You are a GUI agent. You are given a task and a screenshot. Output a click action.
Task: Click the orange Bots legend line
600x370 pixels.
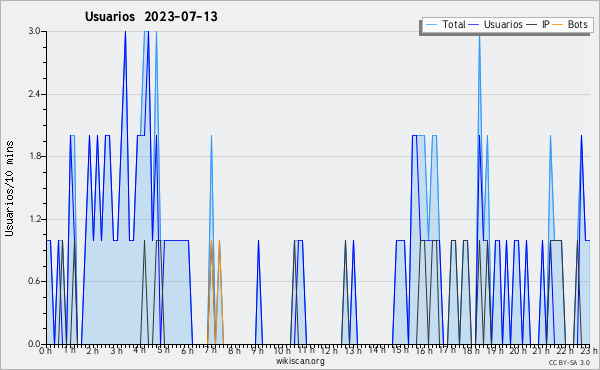(x=558, y=25)
